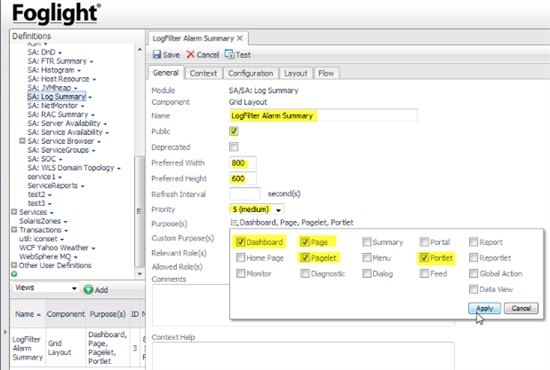The width and height of the screenshot is (550, 370).
Task: Uncheck the Dashboard purpose checkbox
Action: tap(240, 242)
